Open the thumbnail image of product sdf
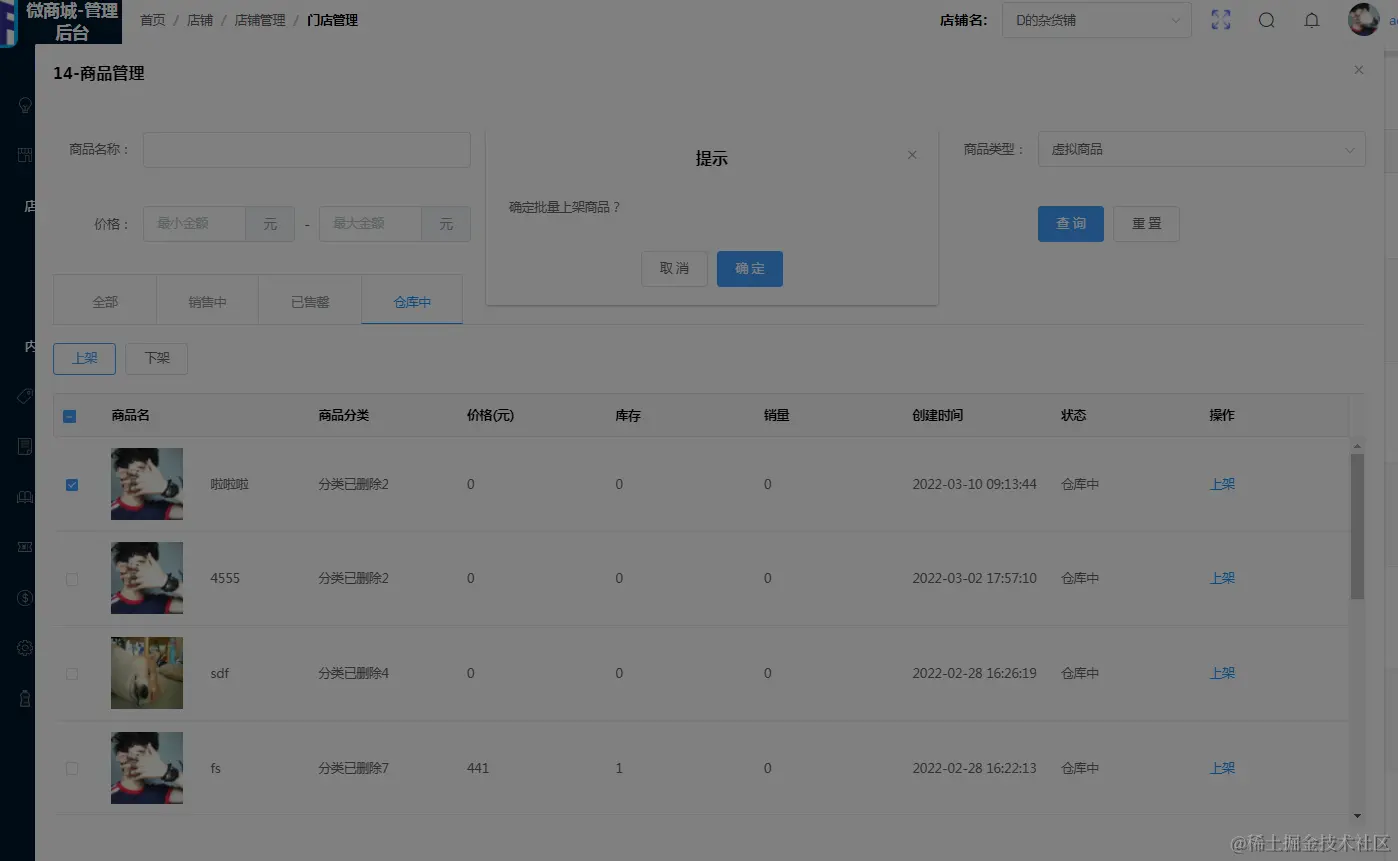This screenshot has height=861, width=1398. tap(147, 673)
